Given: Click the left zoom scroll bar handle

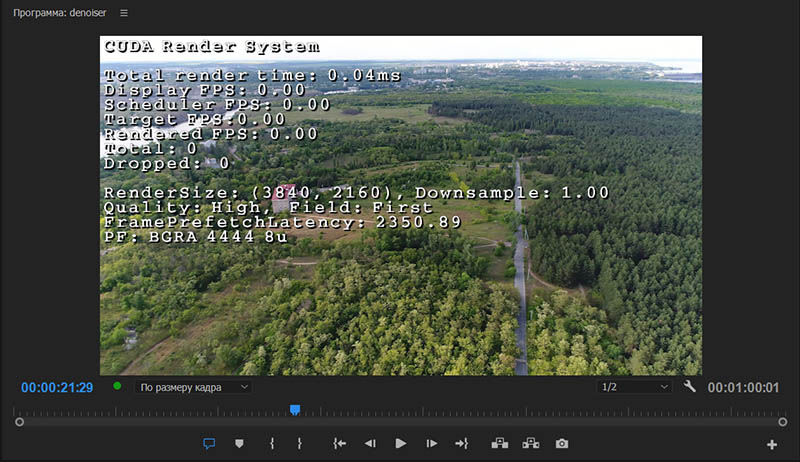Looking at the screenshot, I should point(19,422).
